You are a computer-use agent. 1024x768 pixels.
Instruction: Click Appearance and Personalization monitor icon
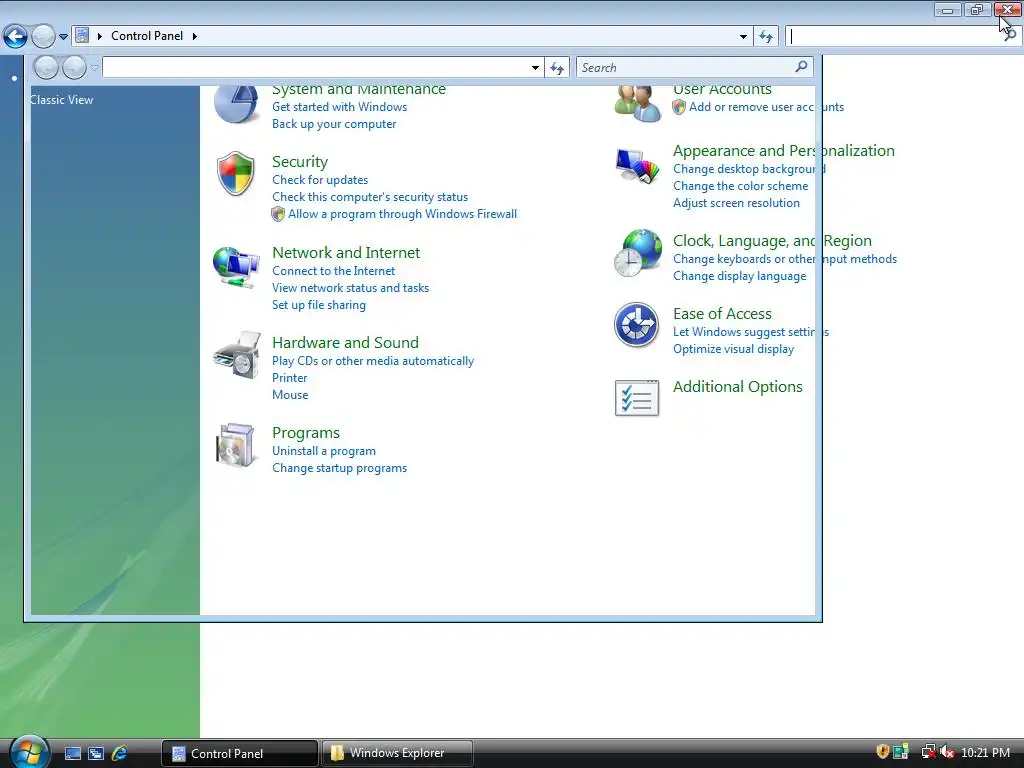pyautogui.click(x=637, y=166)
